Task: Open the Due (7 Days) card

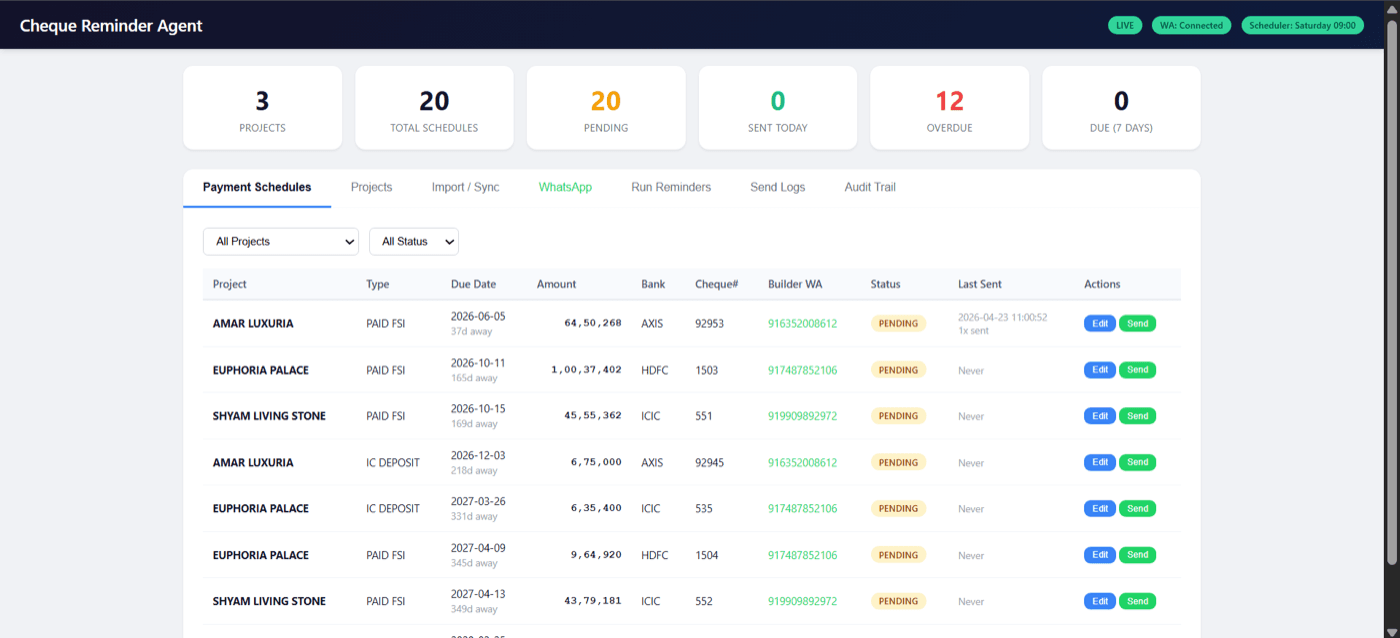Action: click(x=1121, y=108)
